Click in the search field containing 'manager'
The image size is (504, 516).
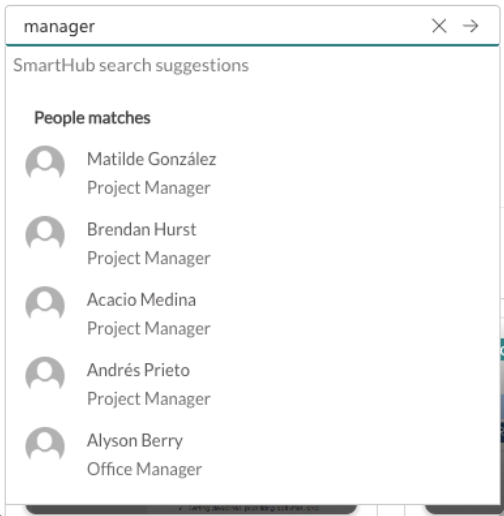pyautogui.click(x=217, y=26)
